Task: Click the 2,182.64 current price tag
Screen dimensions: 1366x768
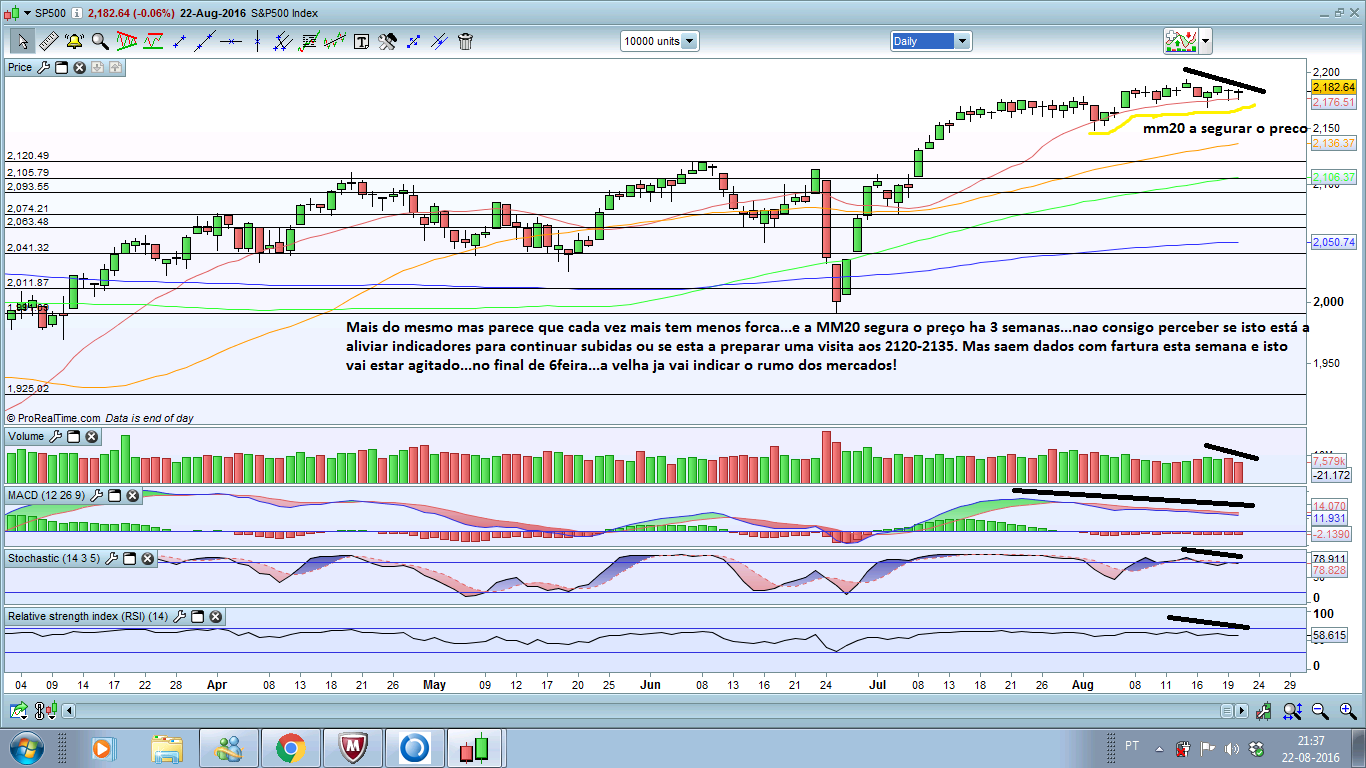Action: [x=1333, y=88]
